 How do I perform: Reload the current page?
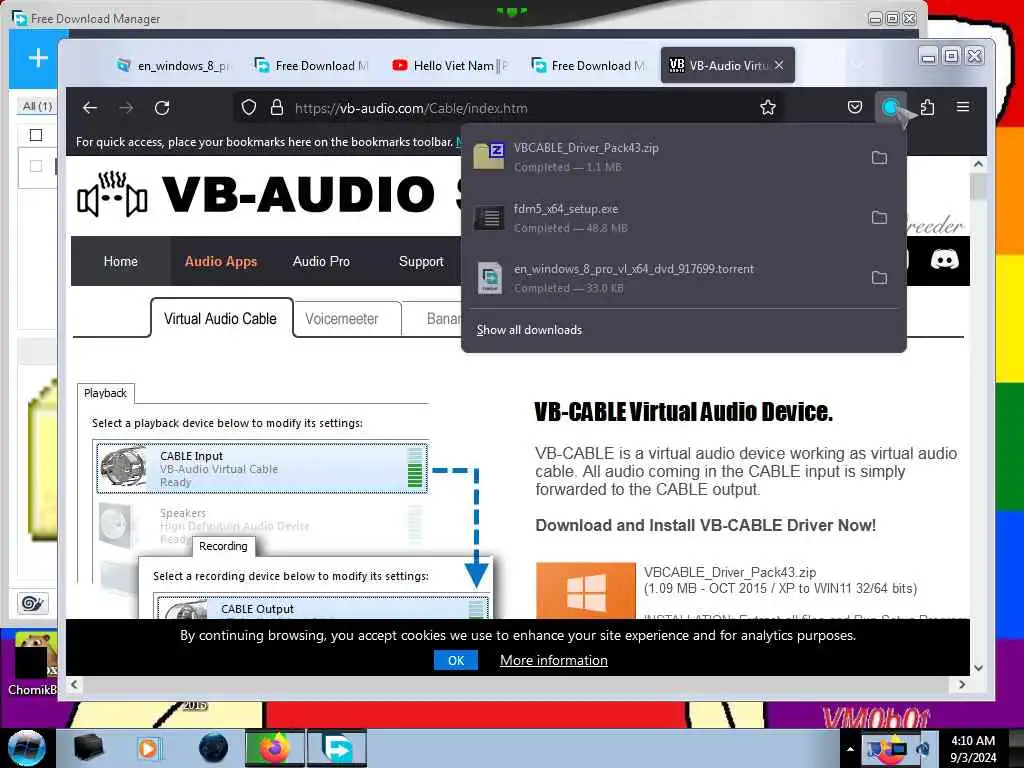[x=162, y=108]
